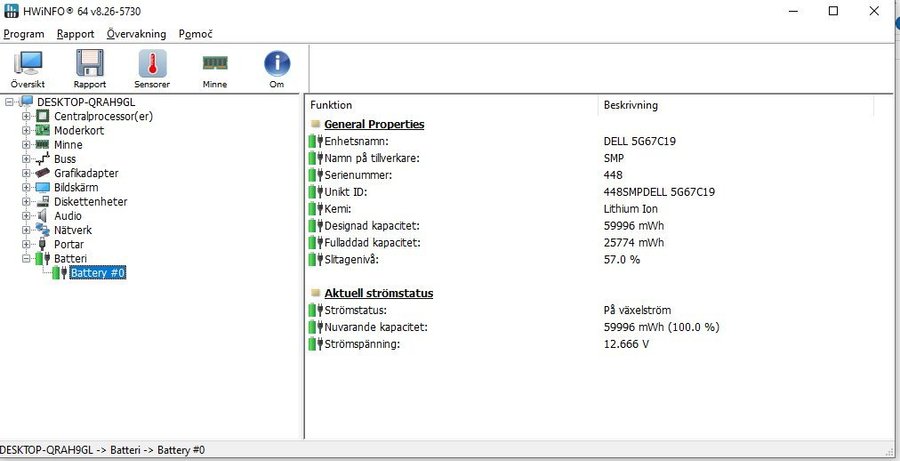The height and width of the screenshot is (461, 900).
Task: Select Battery #0 in the tree
Action: point(98,273)
